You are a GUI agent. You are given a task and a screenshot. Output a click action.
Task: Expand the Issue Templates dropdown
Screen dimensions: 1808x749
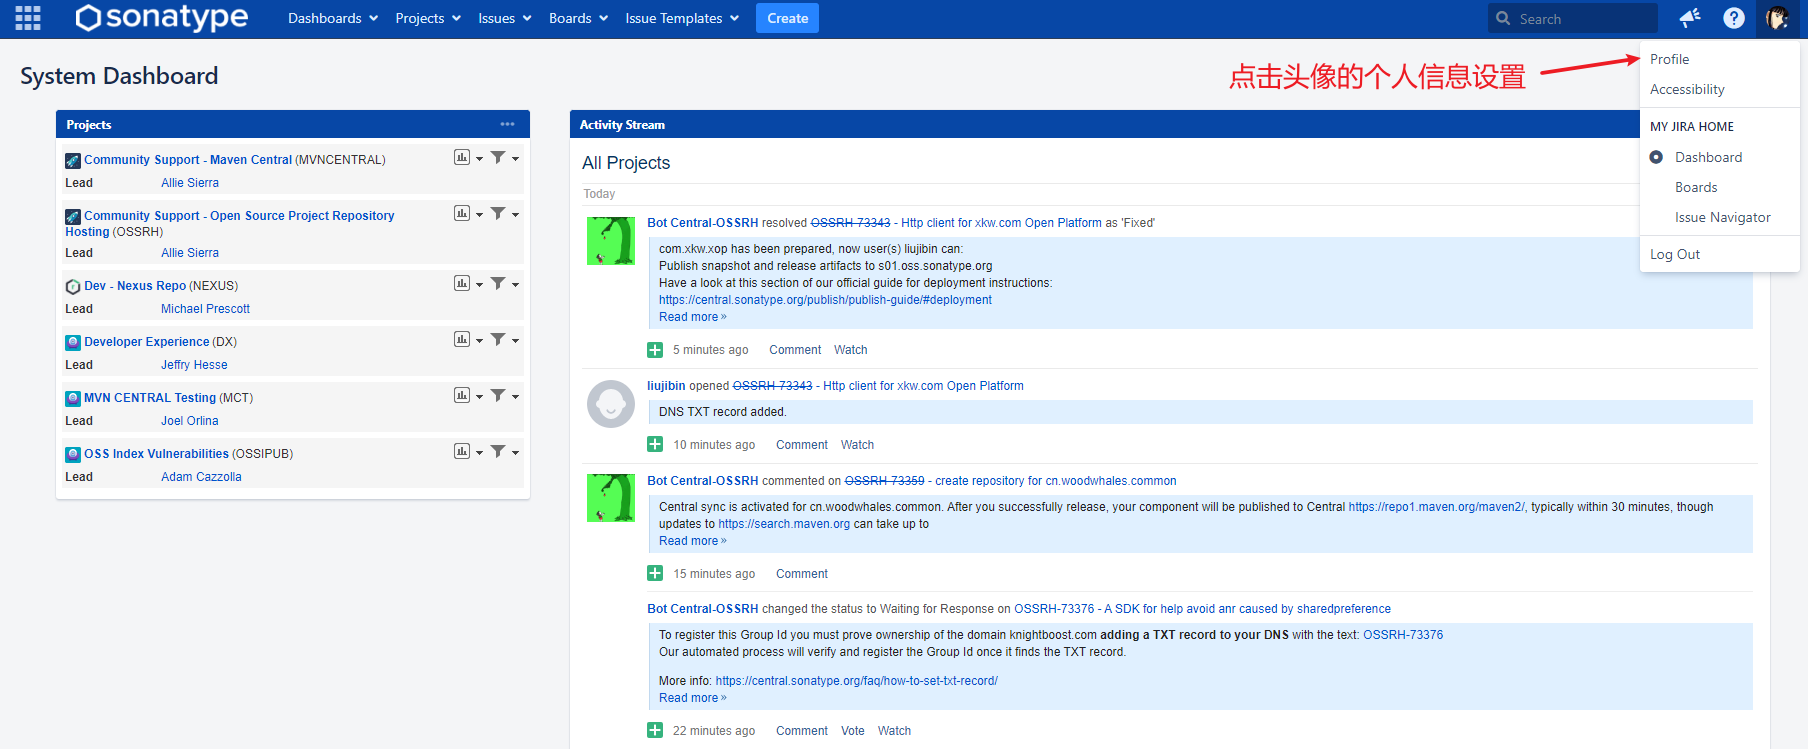click(x=682, y=18)
